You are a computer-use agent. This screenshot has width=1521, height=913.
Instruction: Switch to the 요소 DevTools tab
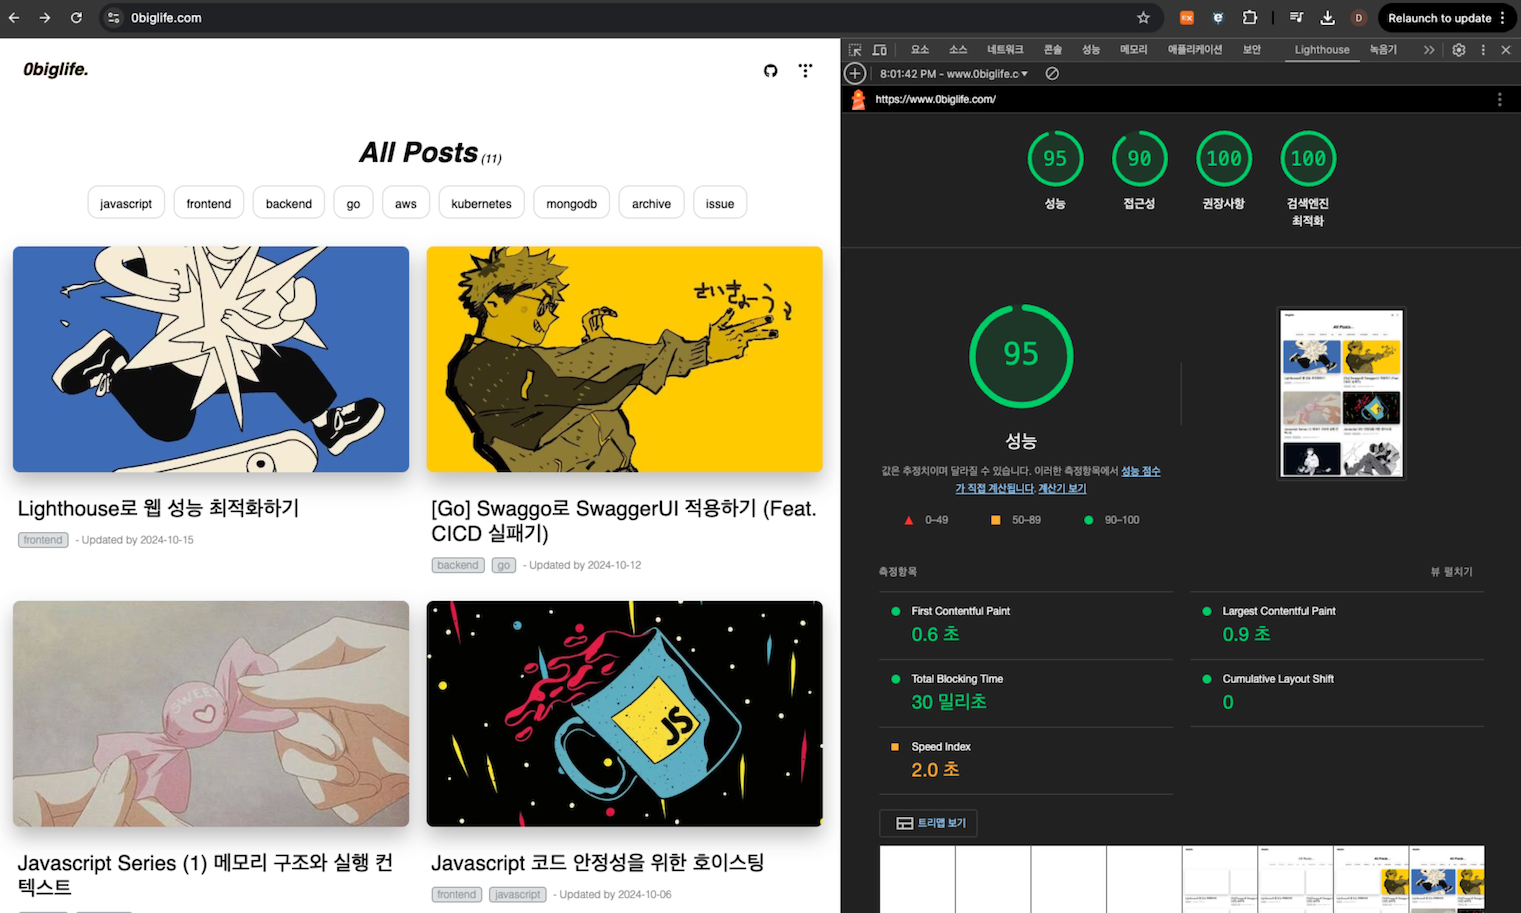(920, 50)
